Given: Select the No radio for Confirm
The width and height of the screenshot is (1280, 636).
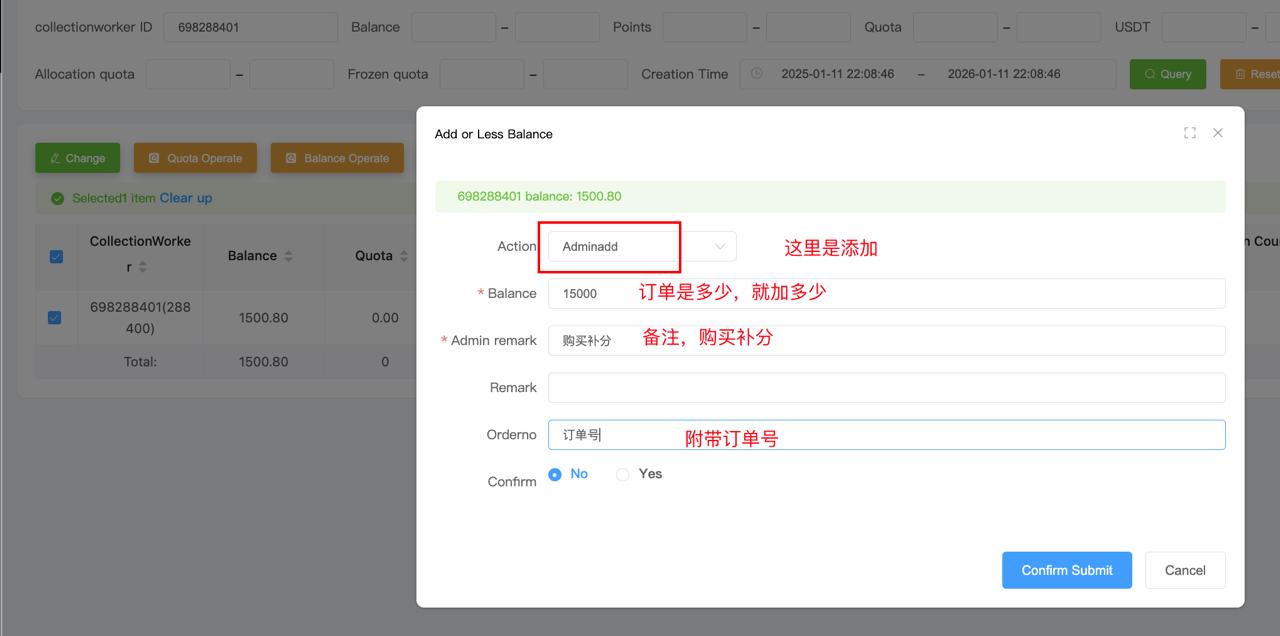Looking at the screenshot, I should (555, 474).
